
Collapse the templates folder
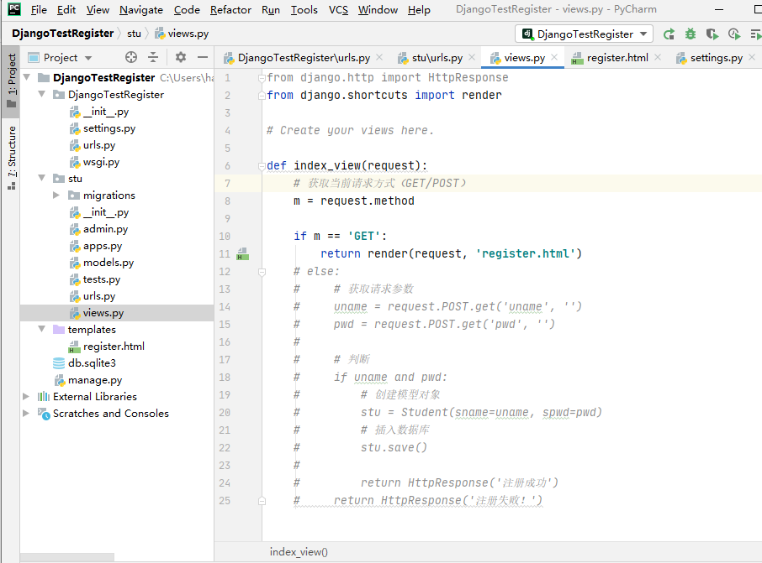pyautogui.click(x=42, y=329)
